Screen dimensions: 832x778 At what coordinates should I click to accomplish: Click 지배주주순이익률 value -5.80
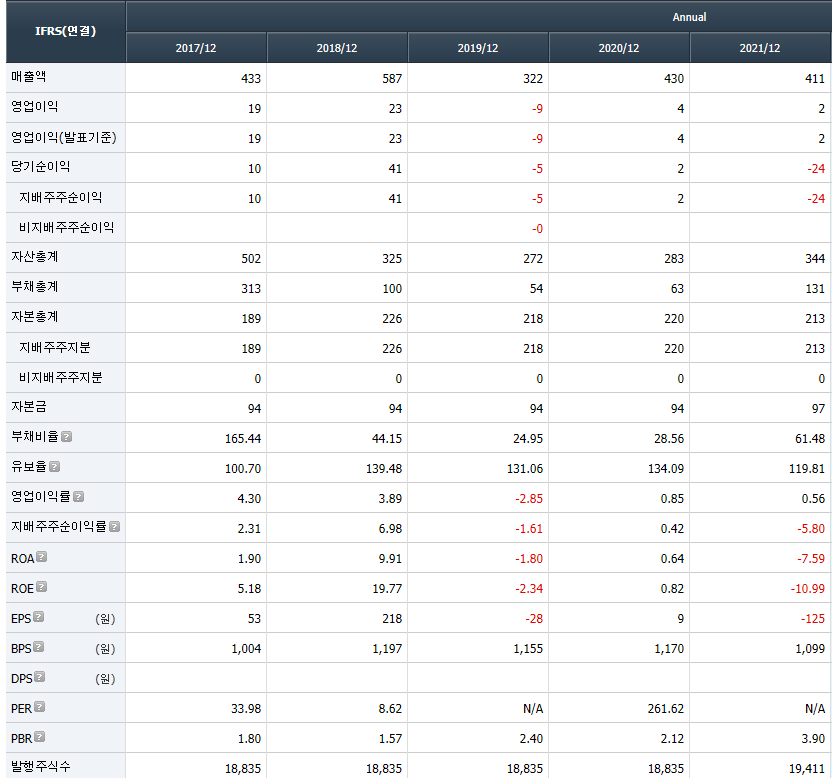pos(811,529)
